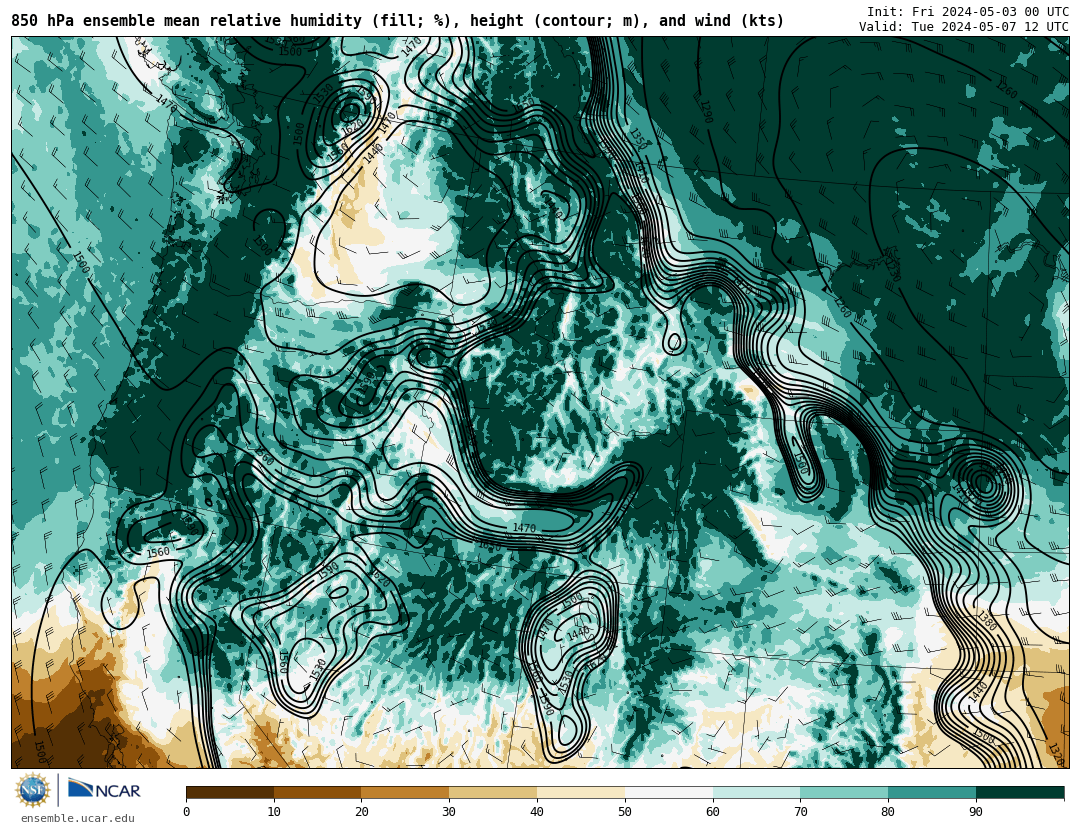This screenshot has width=1080, height=831.
Task: Click the 1470 contour label in map center
Action: tap(524, 528)
